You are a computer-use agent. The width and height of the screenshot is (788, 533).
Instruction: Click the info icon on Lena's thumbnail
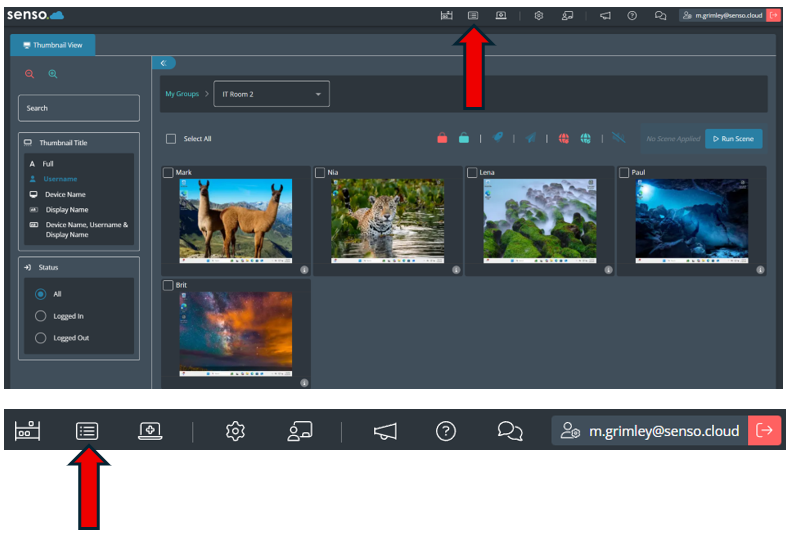click(x=608, y=270)
